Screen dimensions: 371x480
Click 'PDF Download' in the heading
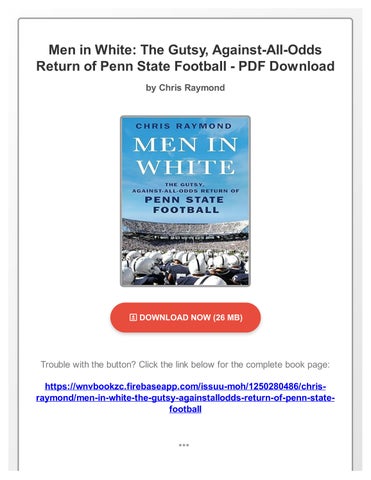286,66
